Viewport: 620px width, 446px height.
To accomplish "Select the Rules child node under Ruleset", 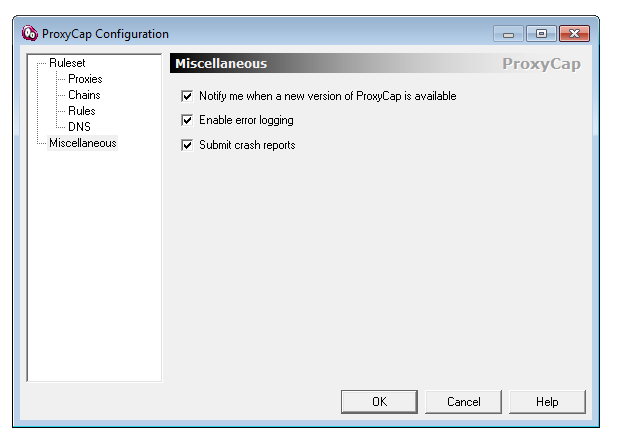I will point(82,111).
